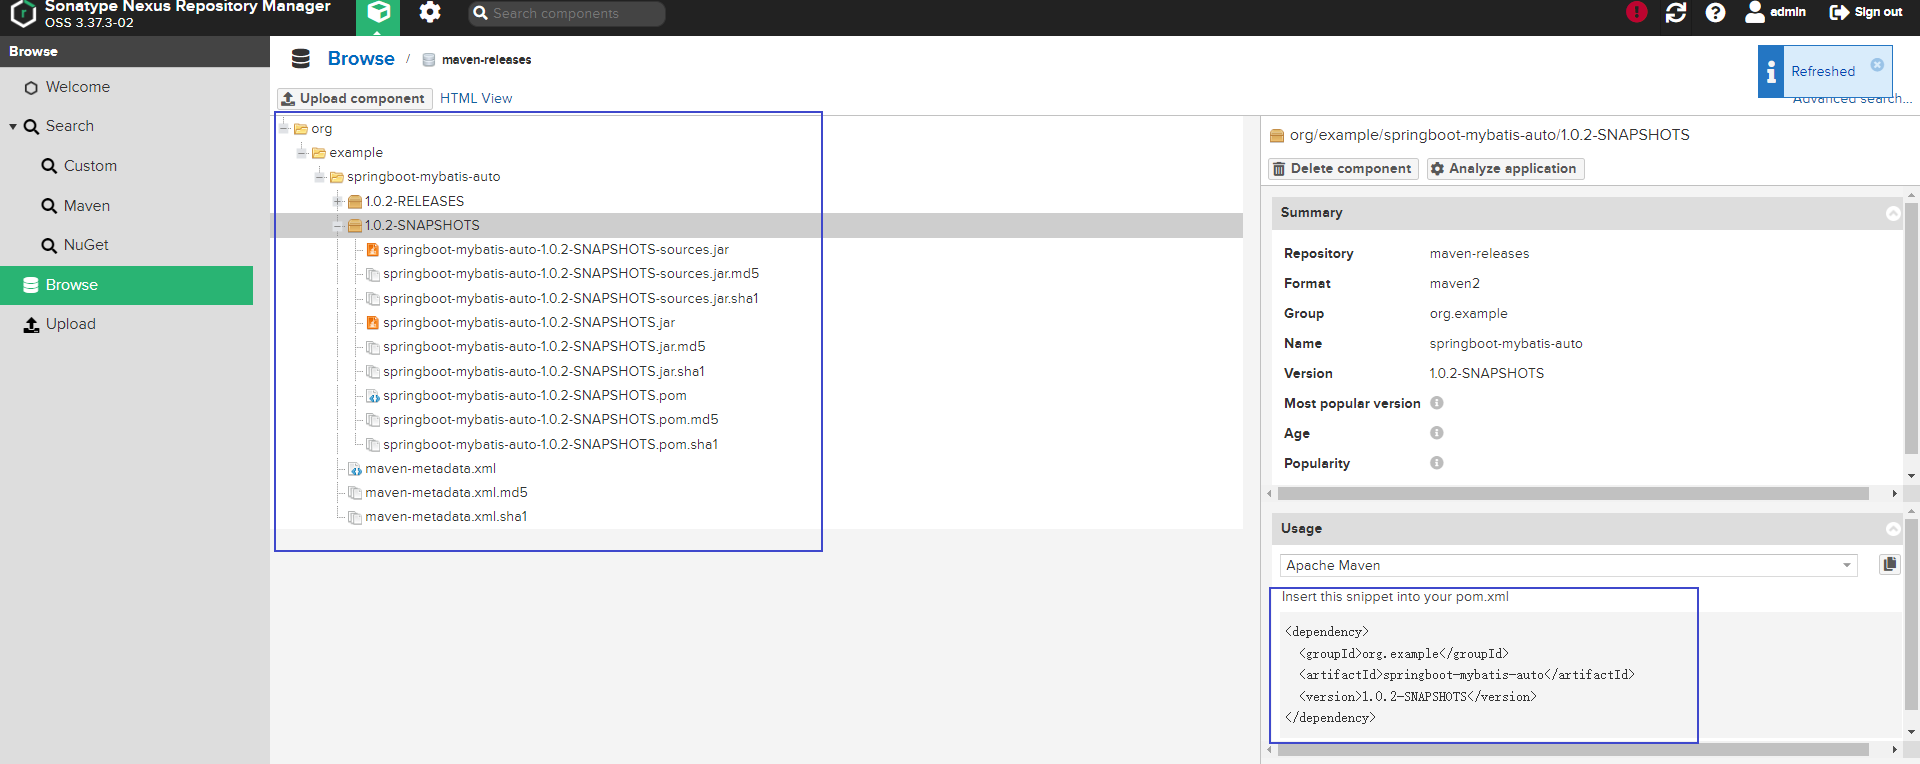
Task: Collapse springboot-mybatis-auto folder node
Action: click(x=320, y=176)
